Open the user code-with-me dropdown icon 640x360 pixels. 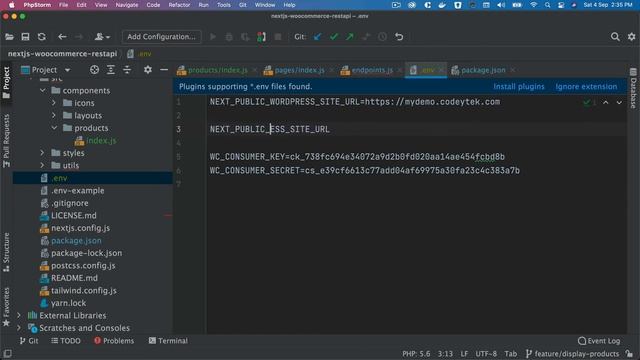click(x=102, y=37)
